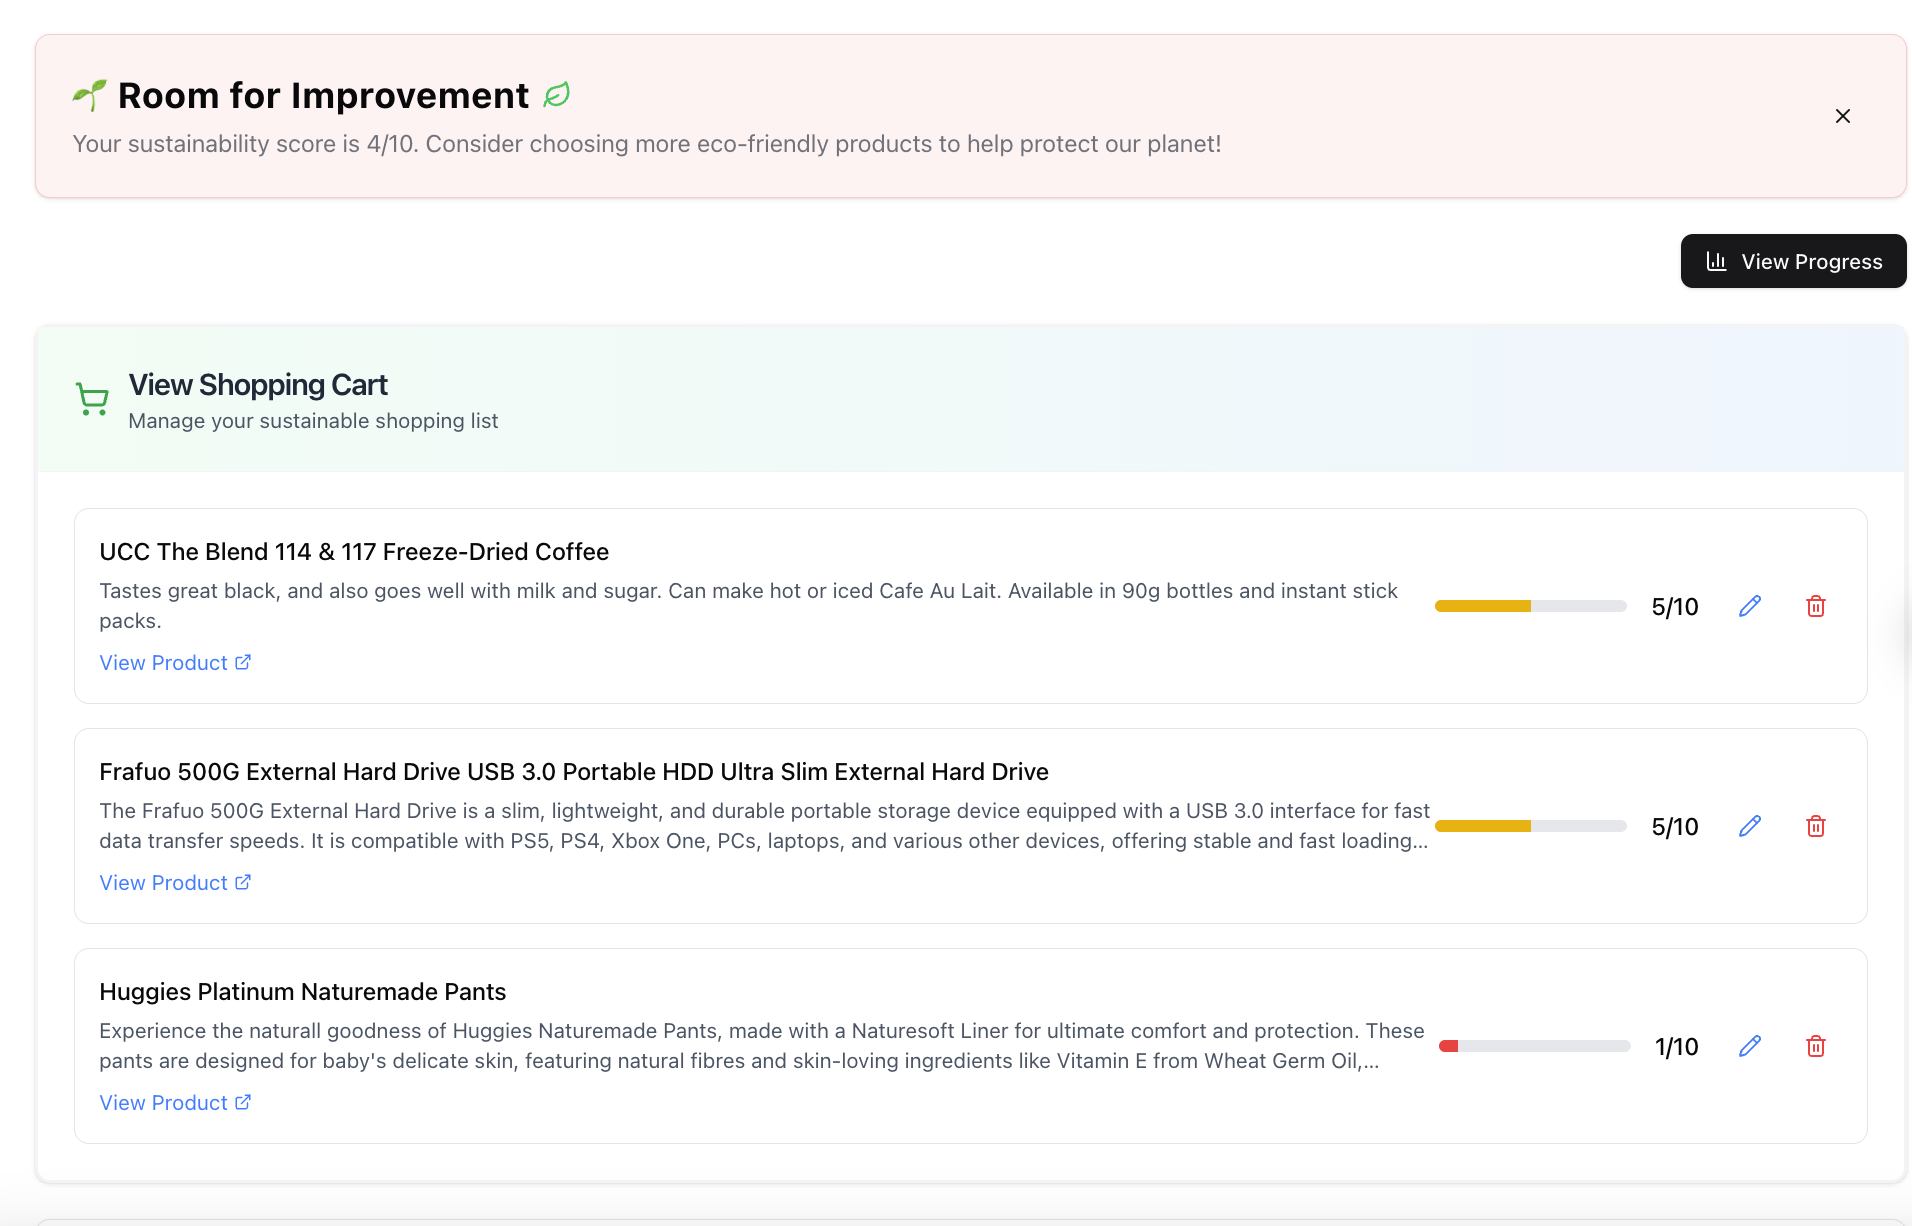
Task: Click the seedling icon in the banner
Action: pos(89,95)
